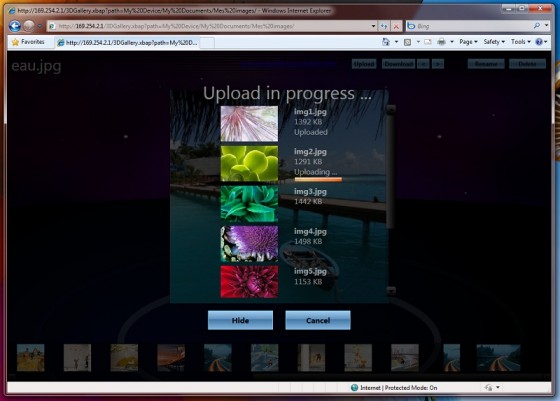Expand the address bar history dropdown
This screenshot has width=560, height=401.
[374, 26]
